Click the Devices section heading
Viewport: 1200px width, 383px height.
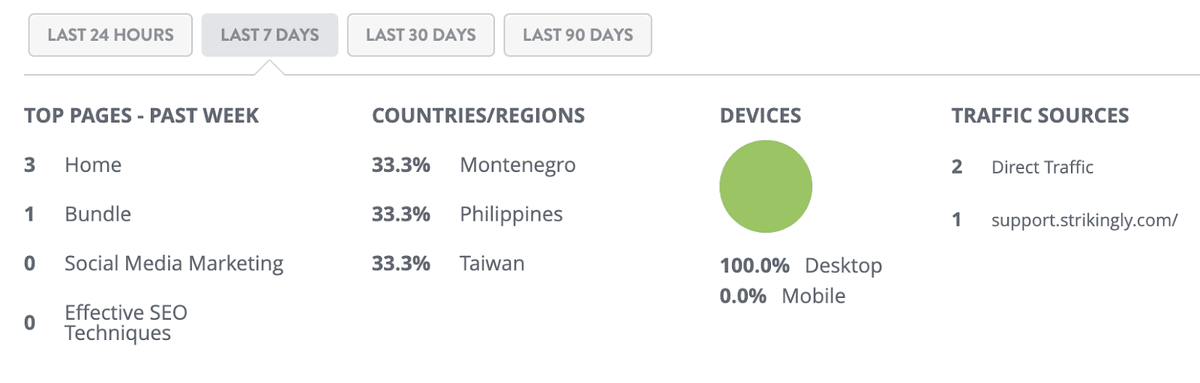760,116
